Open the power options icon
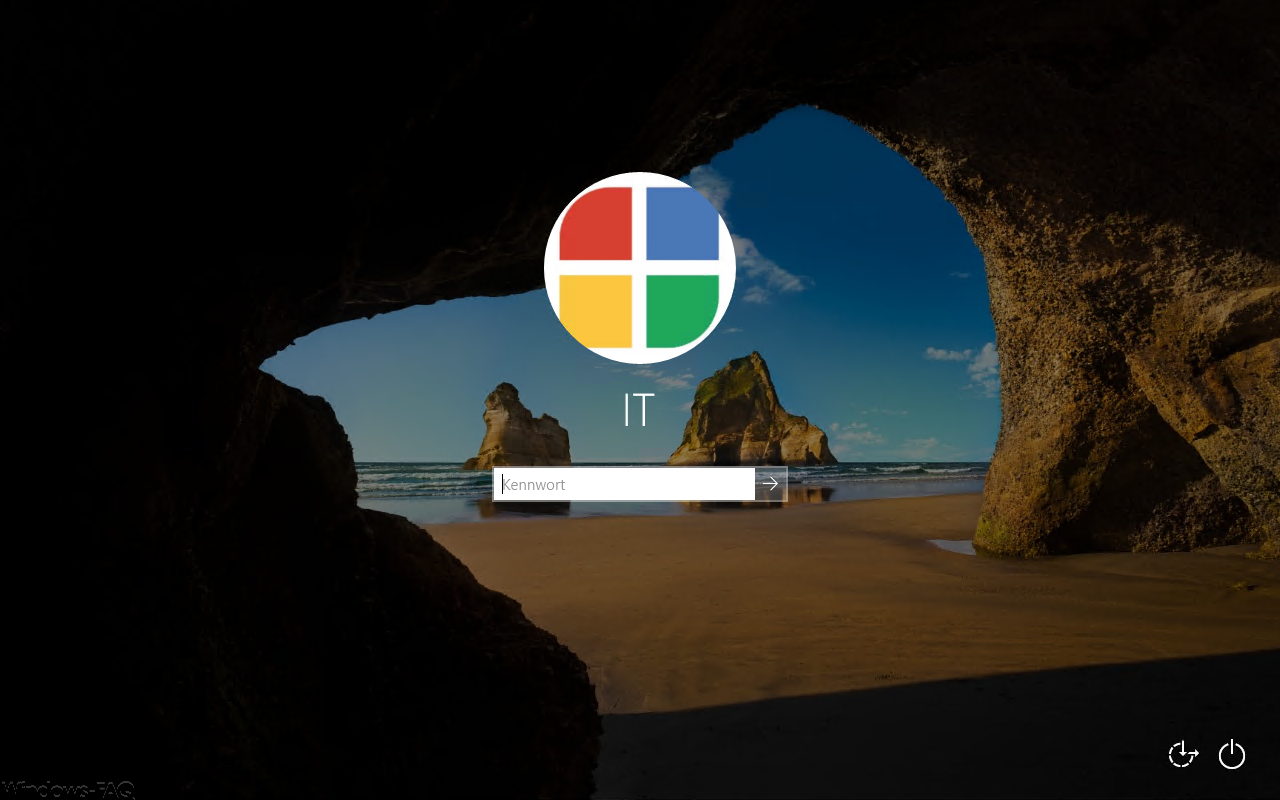The image size is (1280, 800). click(1232, 754)
